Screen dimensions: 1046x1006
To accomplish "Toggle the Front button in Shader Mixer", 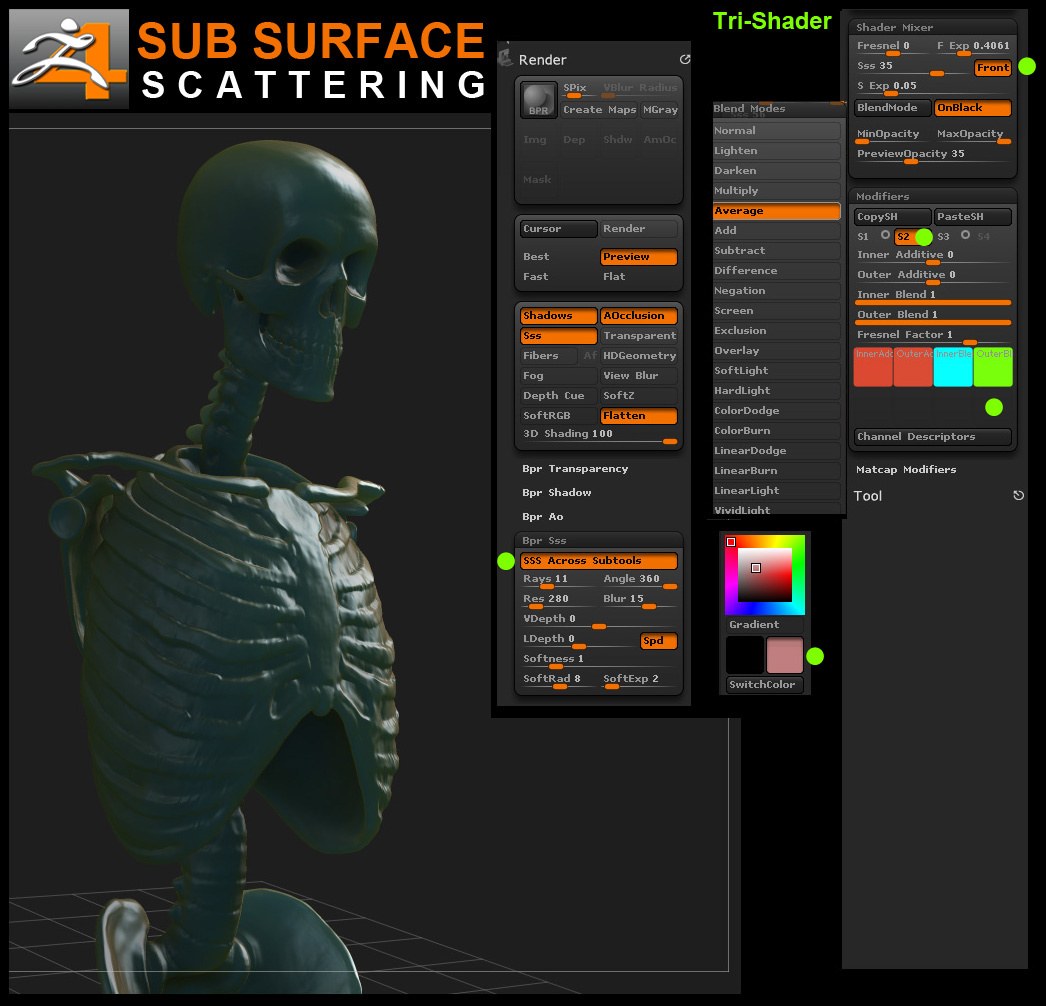I will point(993,67).
